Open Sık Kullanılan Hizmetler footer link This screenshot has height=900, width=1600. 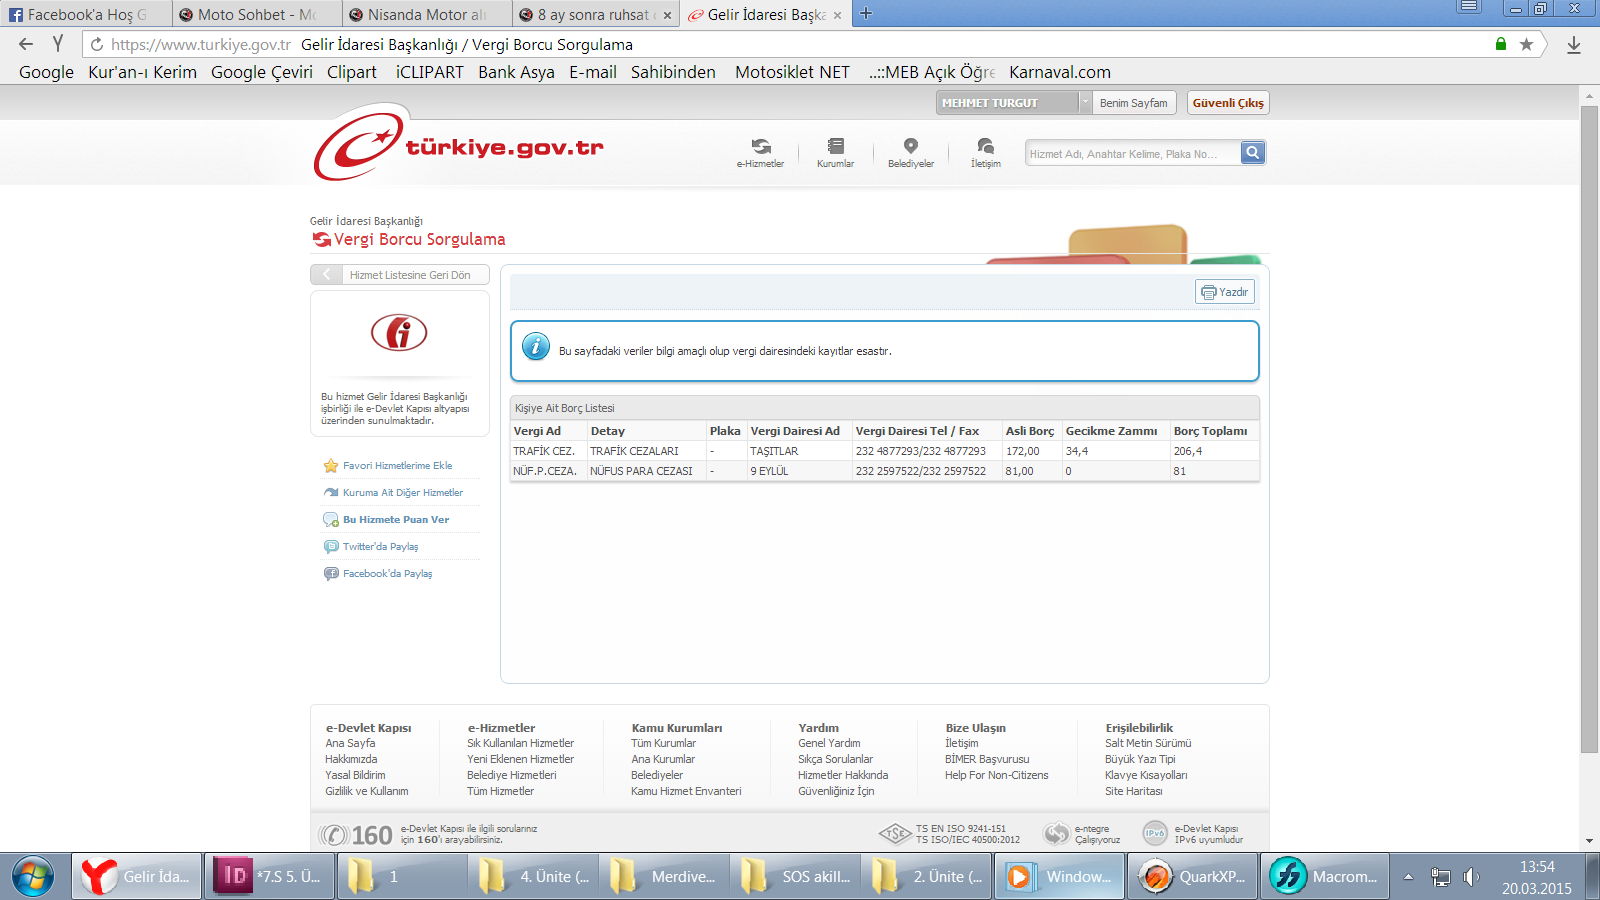tap(520, 743)
